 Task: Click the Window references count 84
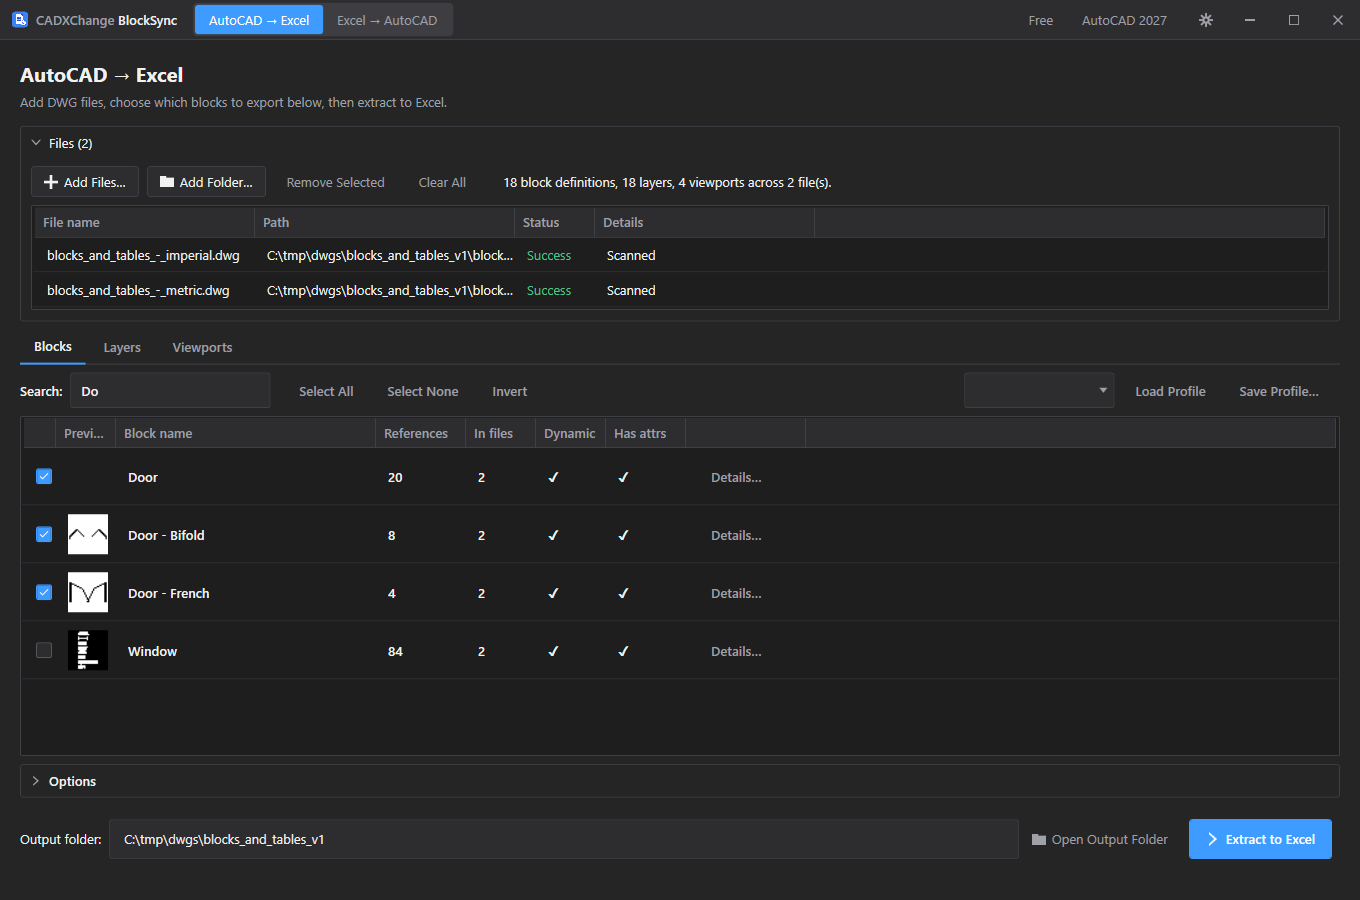click(x=395, y=651)
